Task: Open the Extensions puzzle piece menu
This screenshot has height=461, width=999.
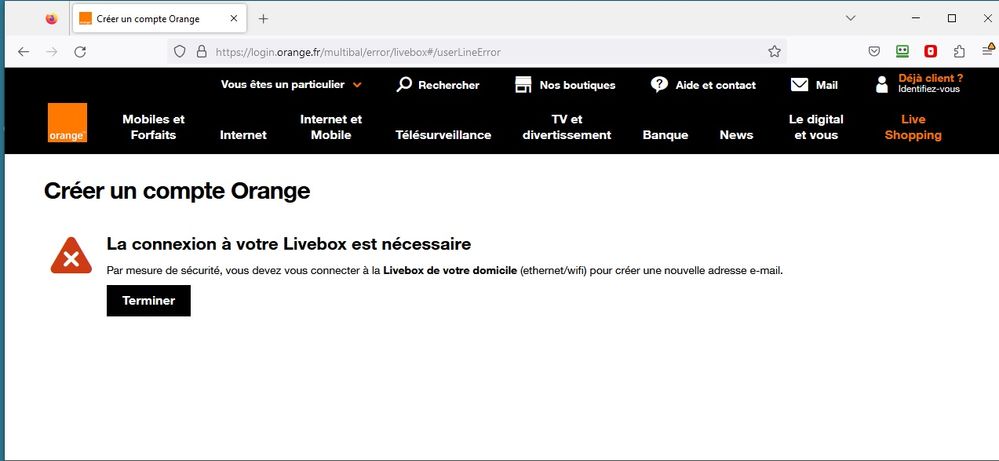Action: click(x=959, y=52)
